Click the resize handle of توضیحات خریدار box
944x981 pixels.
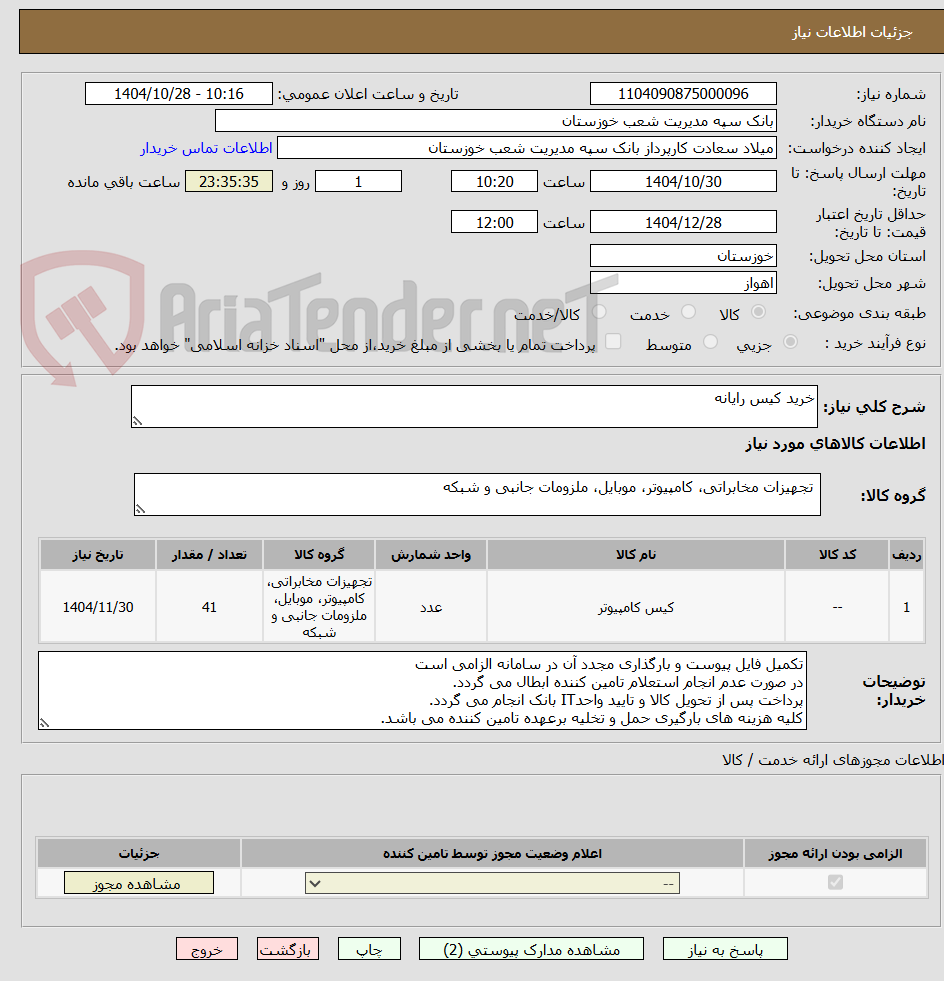click(44, 723)
